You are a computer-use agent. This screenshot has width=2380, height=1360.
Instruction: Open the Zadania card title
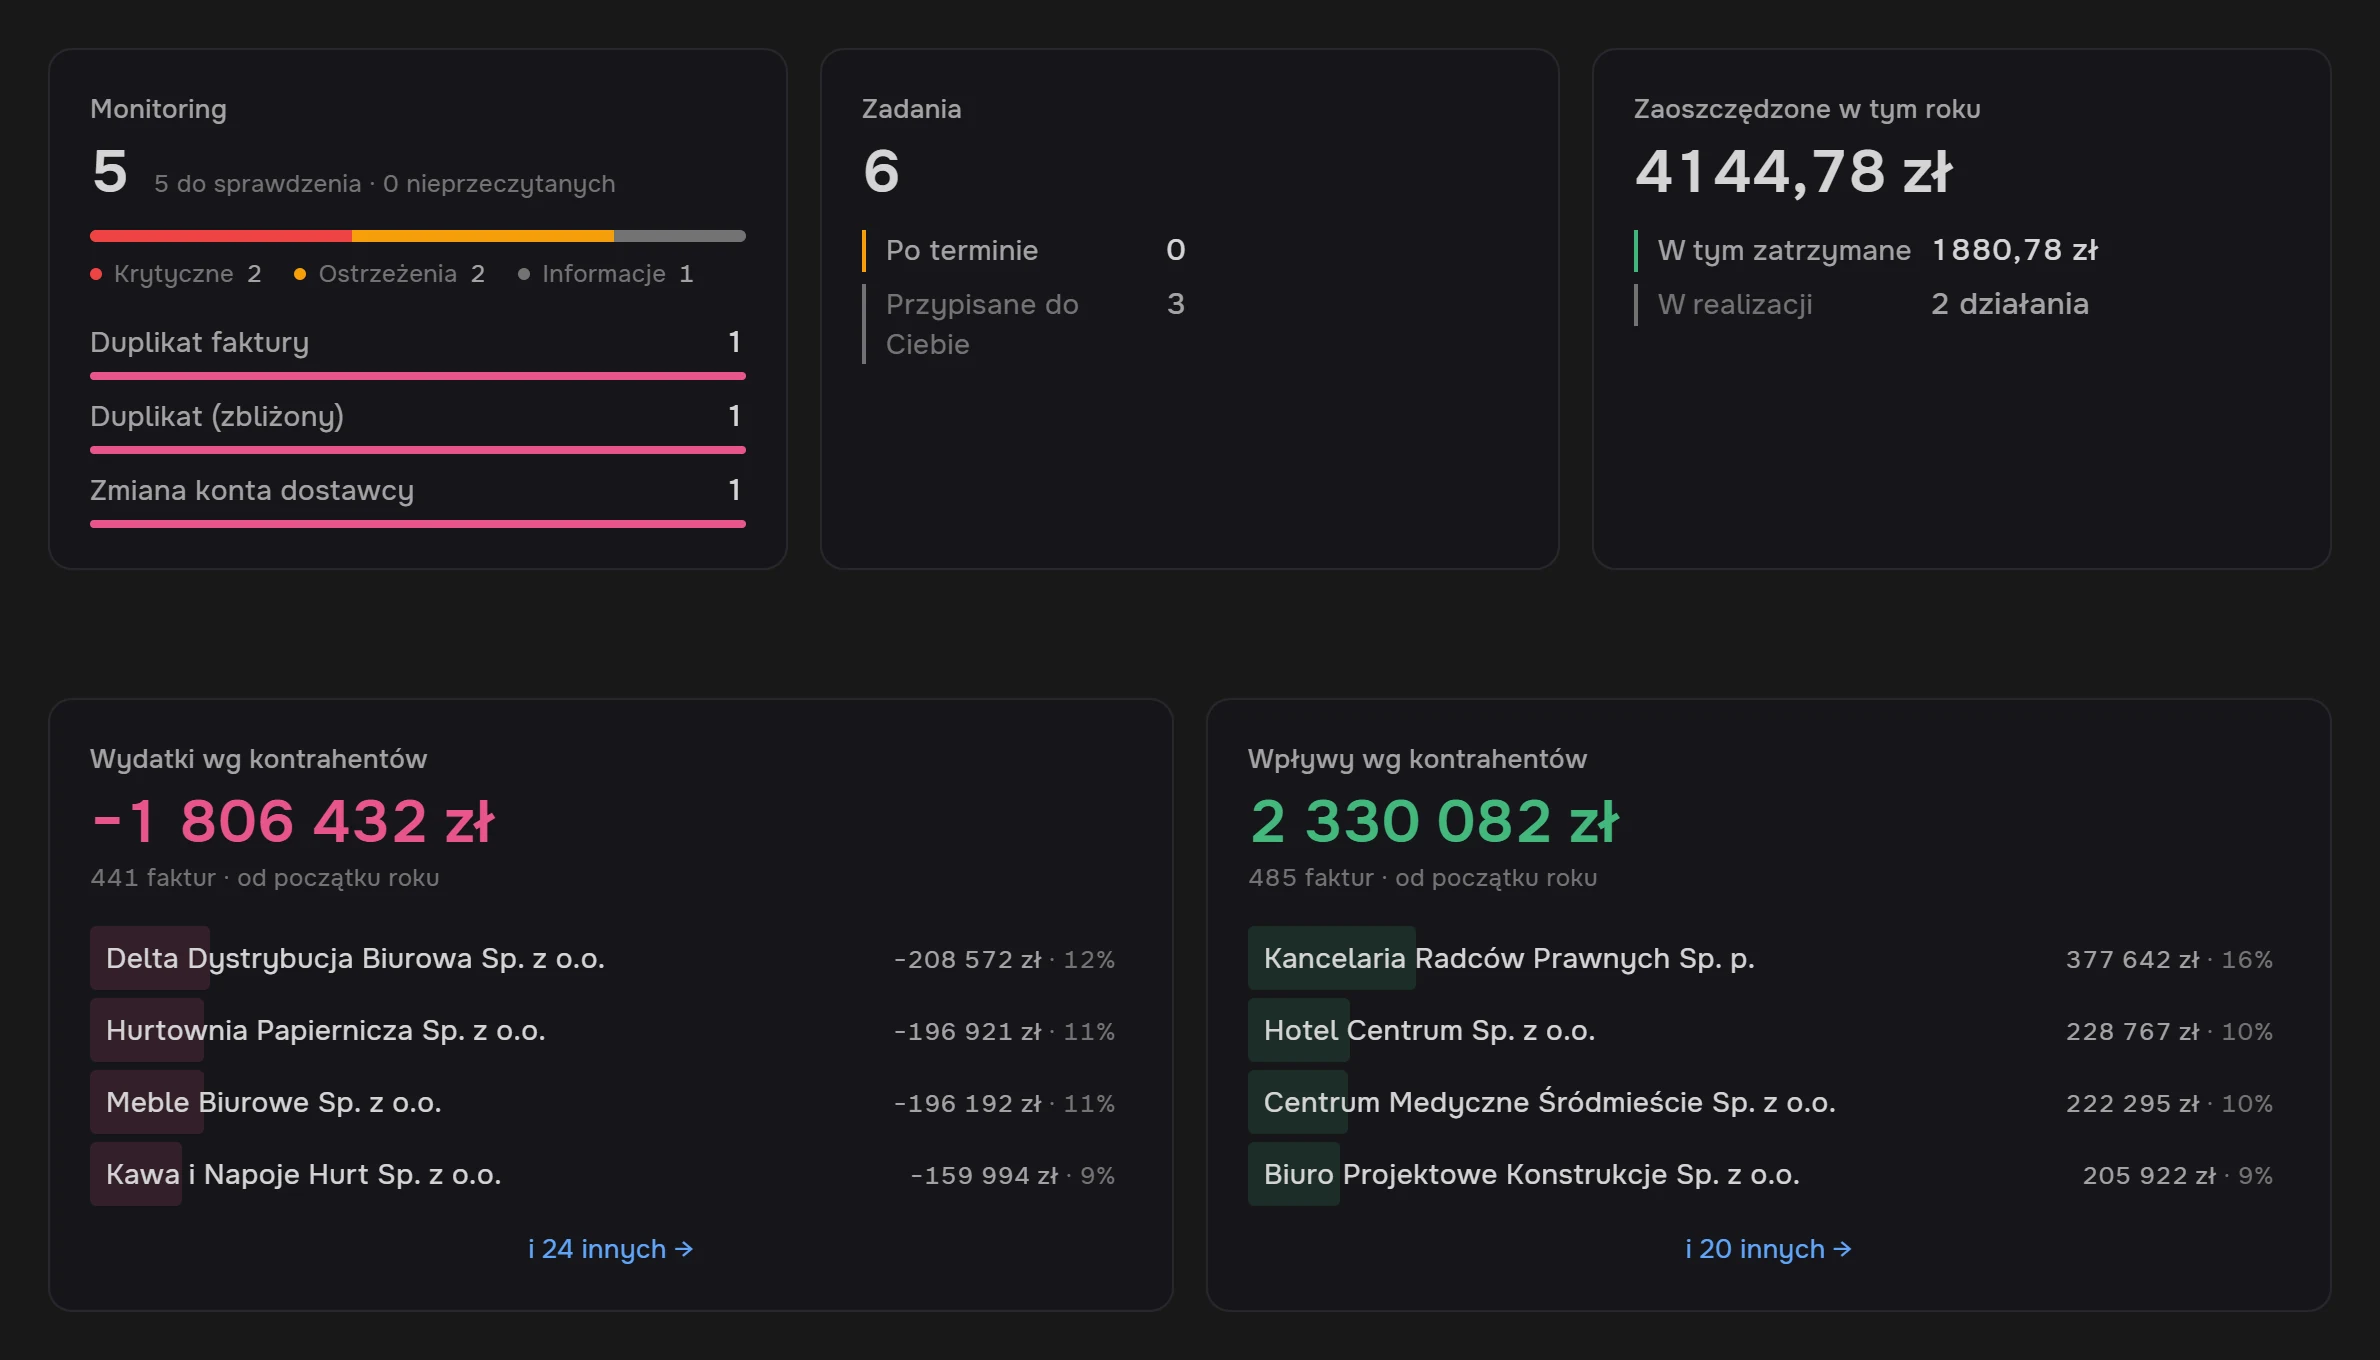pos(911,109)
